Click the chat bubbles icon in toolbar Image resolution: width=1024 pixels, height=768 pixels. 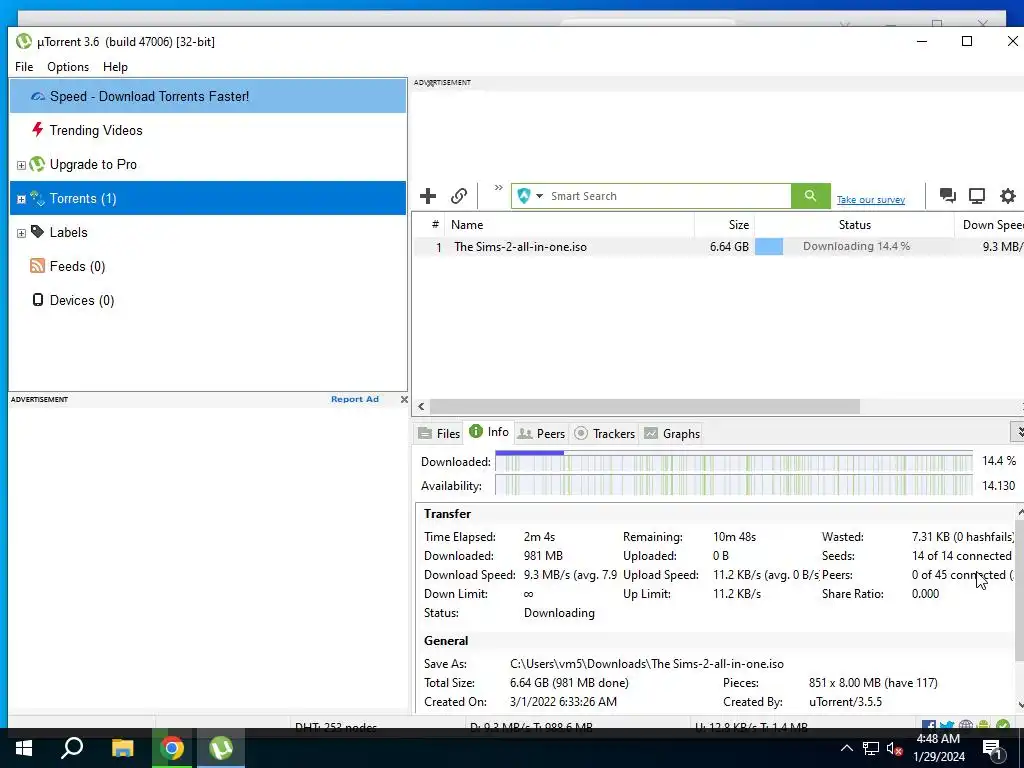948,195
